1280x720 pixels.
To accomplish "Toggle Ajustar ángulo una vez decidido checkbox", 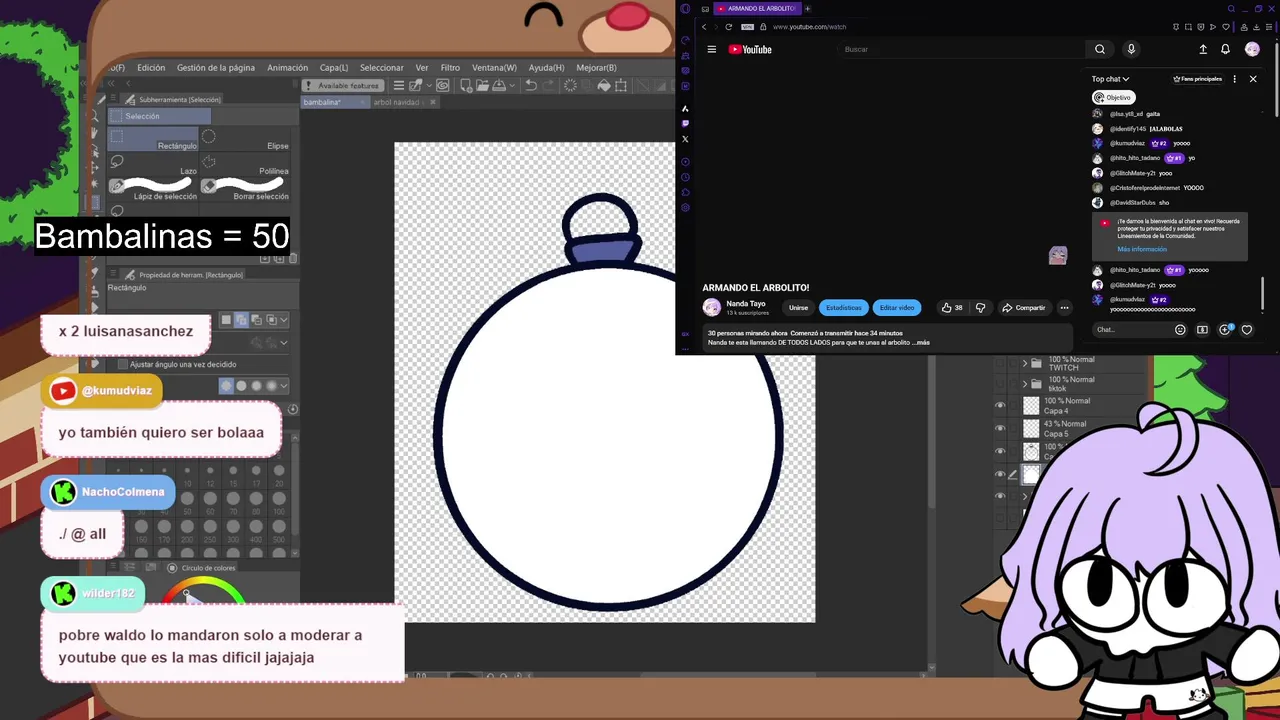I will tap(123, 365).
